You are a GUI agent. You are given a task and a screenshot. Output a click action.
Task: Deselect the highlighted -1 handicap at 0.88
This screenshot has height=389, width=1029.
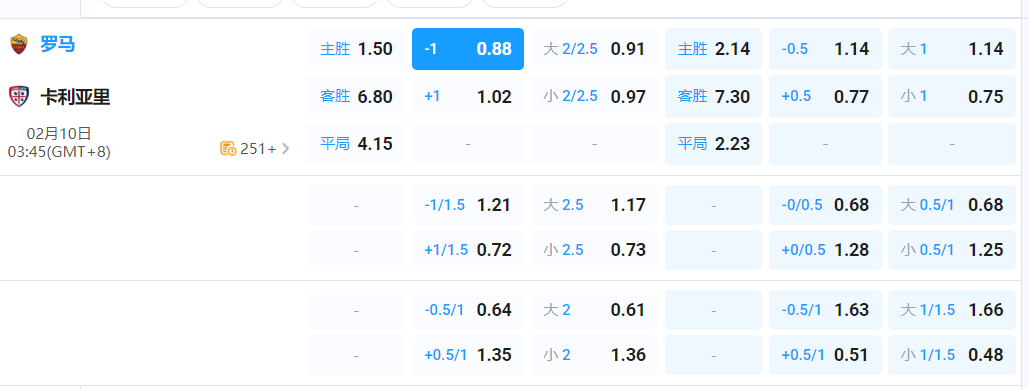coord(468,49)
